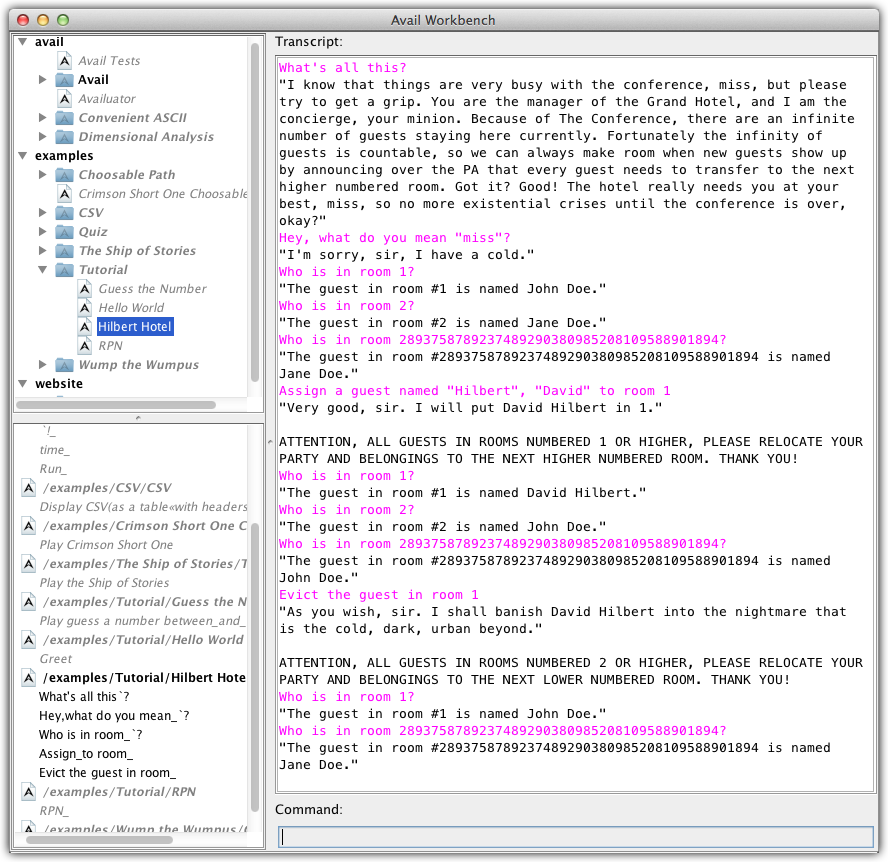Click the Command input field
This screenshot has width=888, height=862.
pyautogui.click(x=575, y=837)
